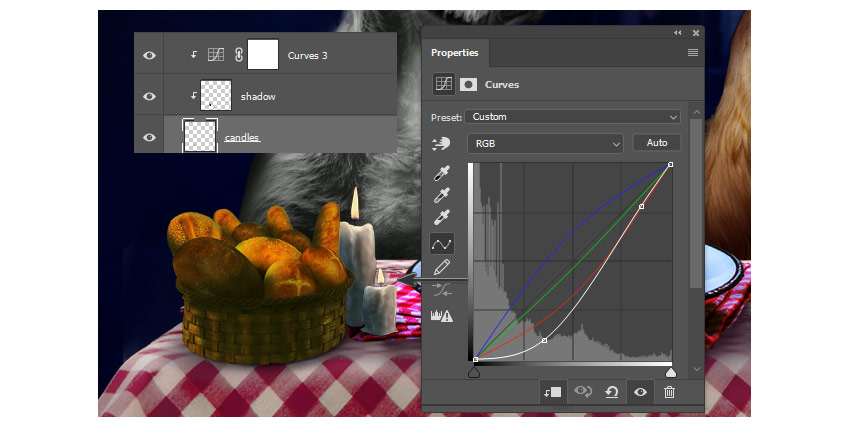Toggle the Curves 3 mask link icon

[x=239, y=55]
